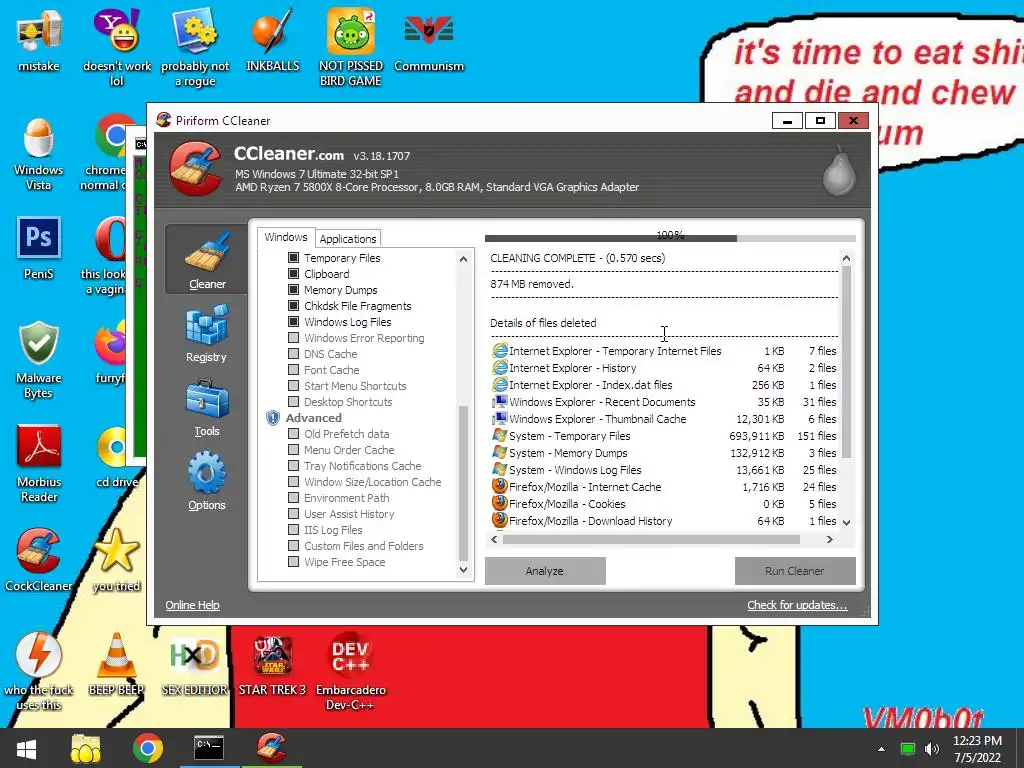Check the Wipe Free Space checkbox

293,562
